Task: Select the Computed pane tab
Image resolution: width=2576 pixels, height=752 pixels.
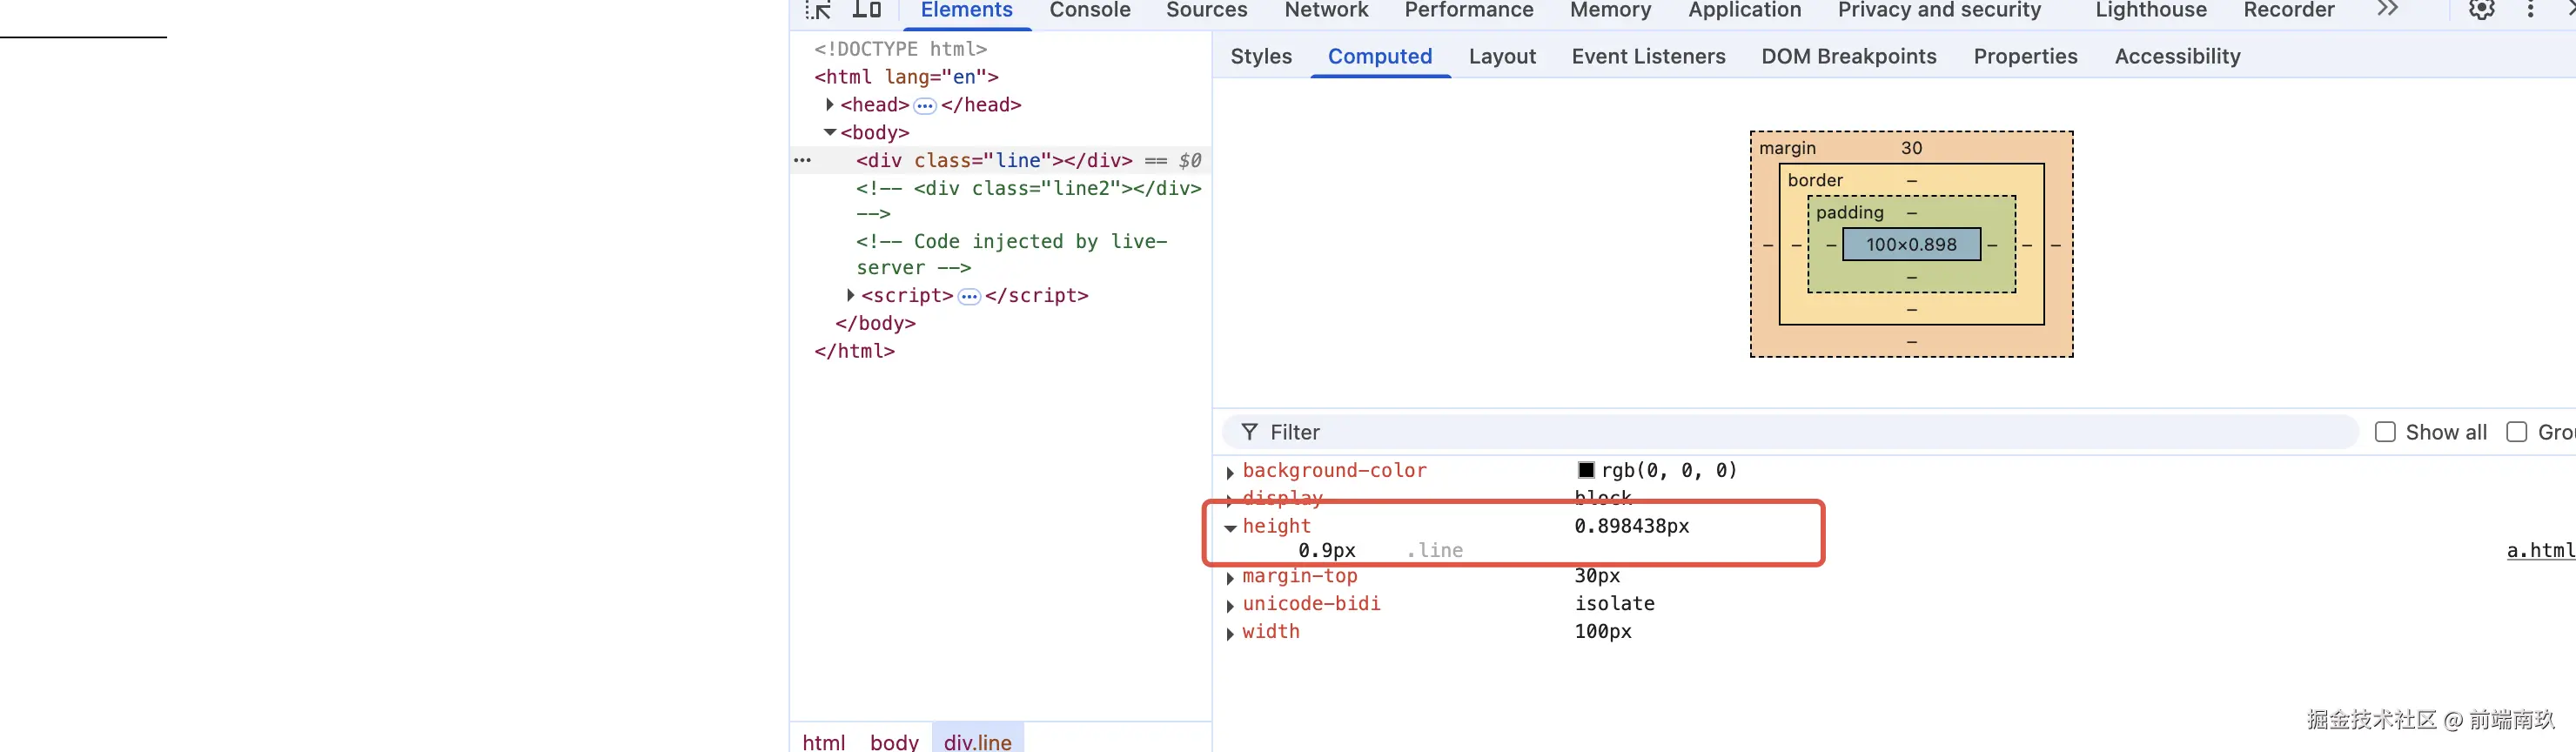Action: [1380, 56]
